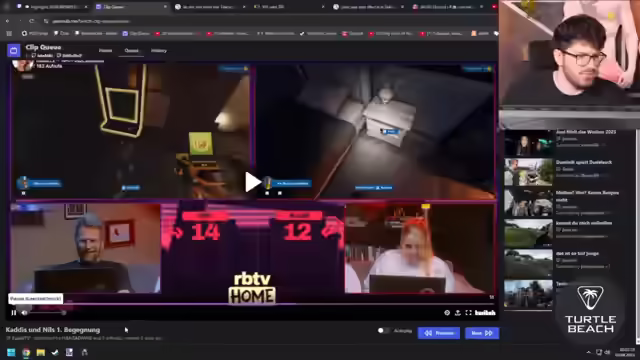The width and height of the screenshot is (640, 360).
Task: Open the Queue tab
Action: (131, 51)
